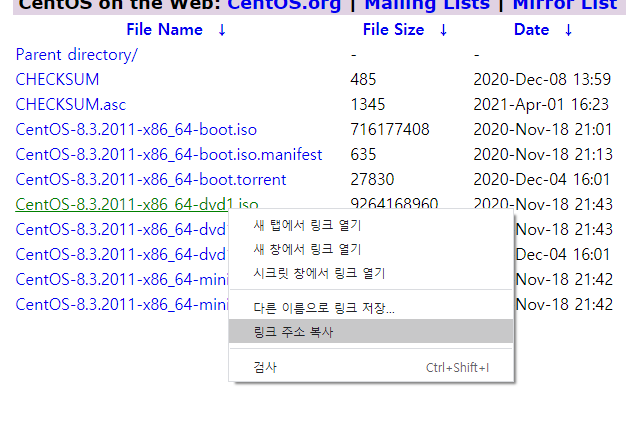Open the Mirror List header link
This screenshot has width=626, height=436.
pyautogui.click(x=565, y=6)
